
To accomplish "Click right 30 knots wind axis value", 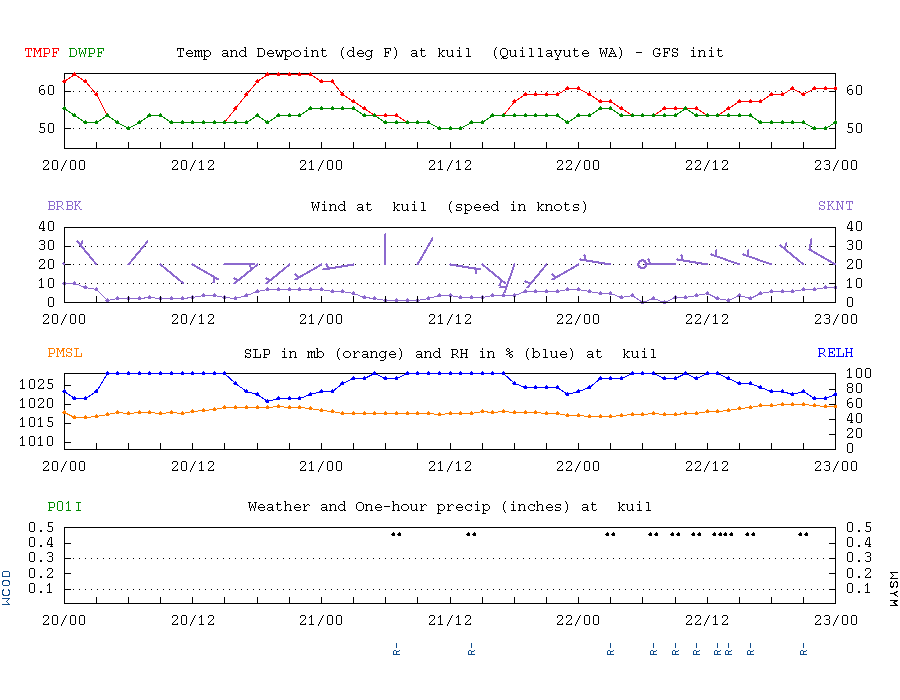I will pos(855,245).
